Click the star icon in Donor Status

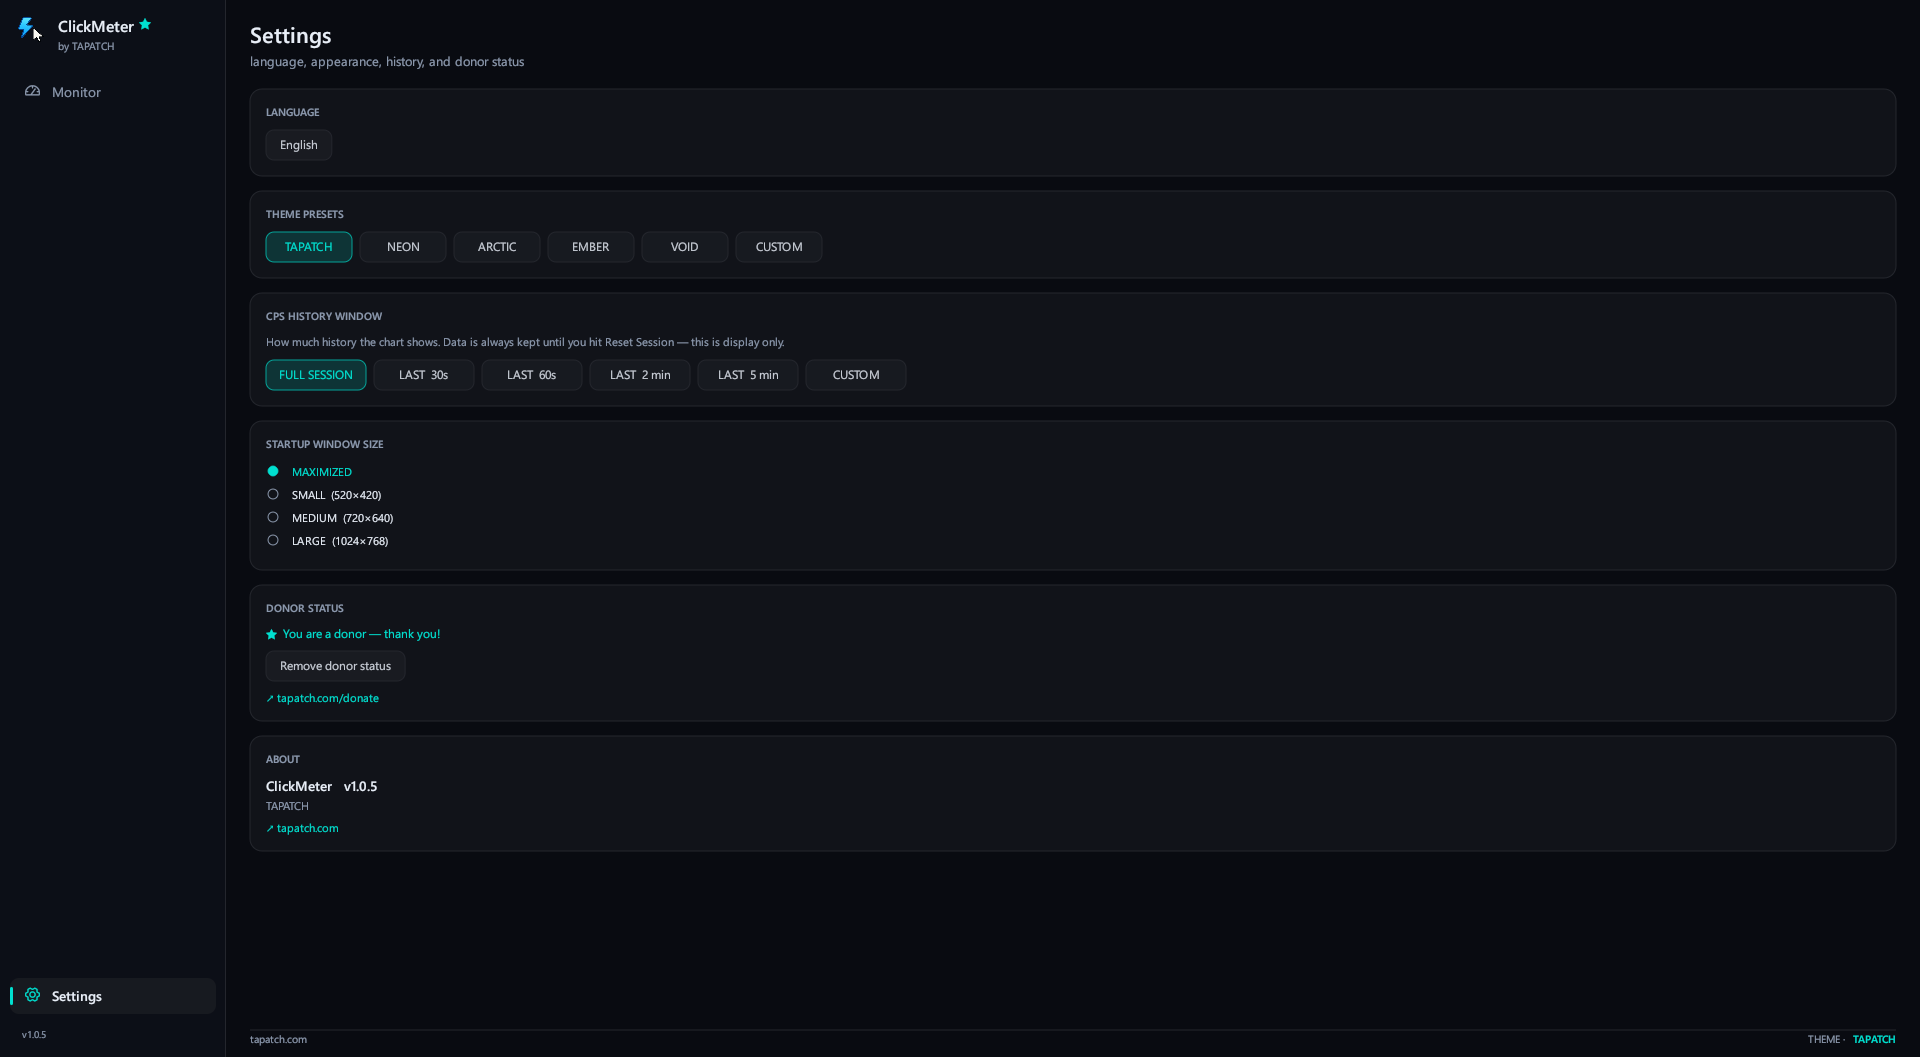point(271,634)
